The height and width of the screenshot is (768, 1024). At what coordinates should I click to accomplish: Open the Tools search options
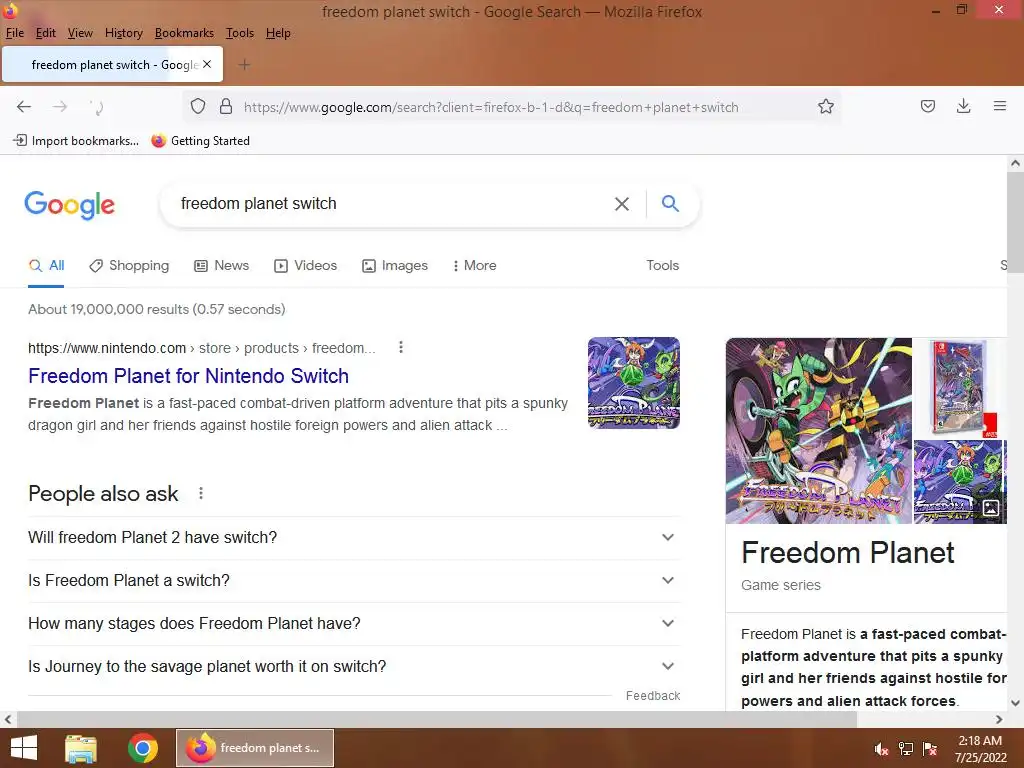coord(662,265)
